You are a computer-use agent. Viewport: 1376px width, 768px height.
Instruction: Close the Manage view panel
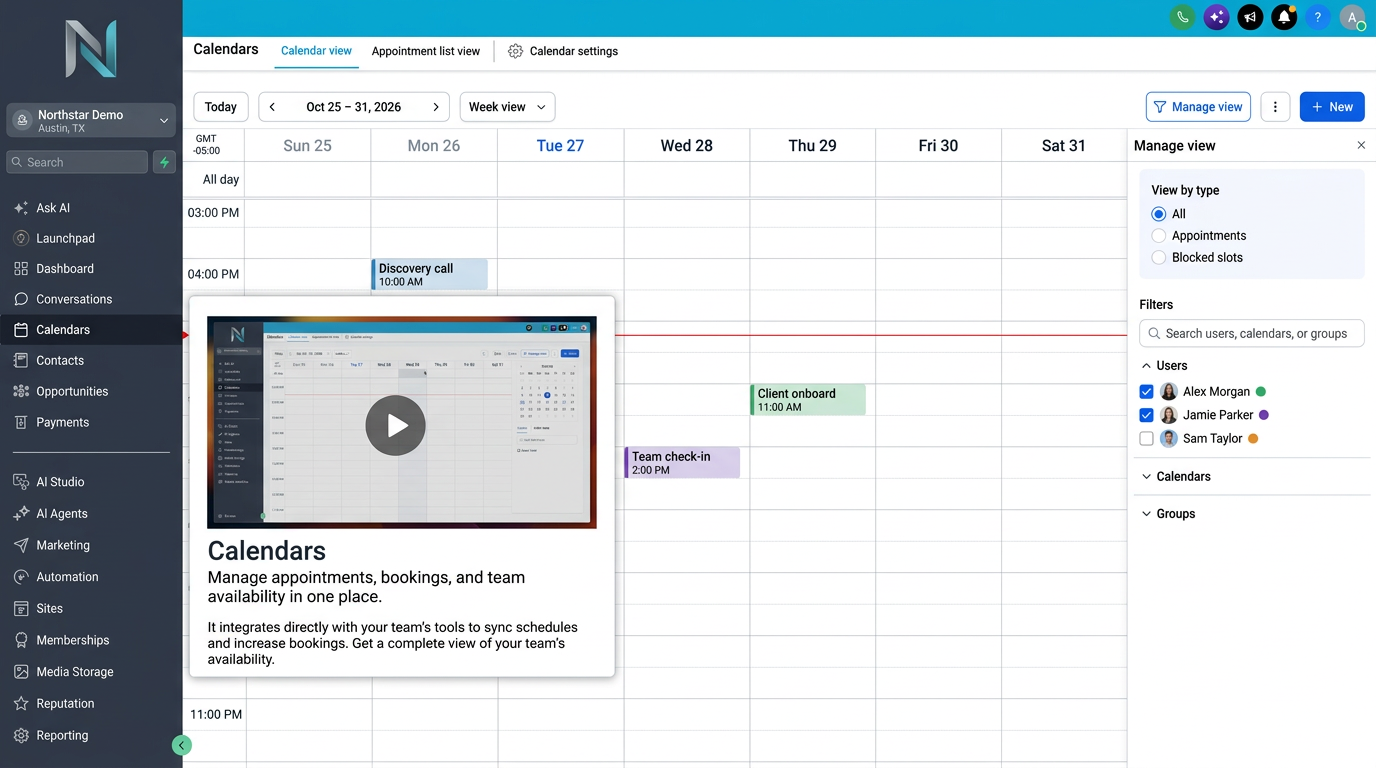1361,146
